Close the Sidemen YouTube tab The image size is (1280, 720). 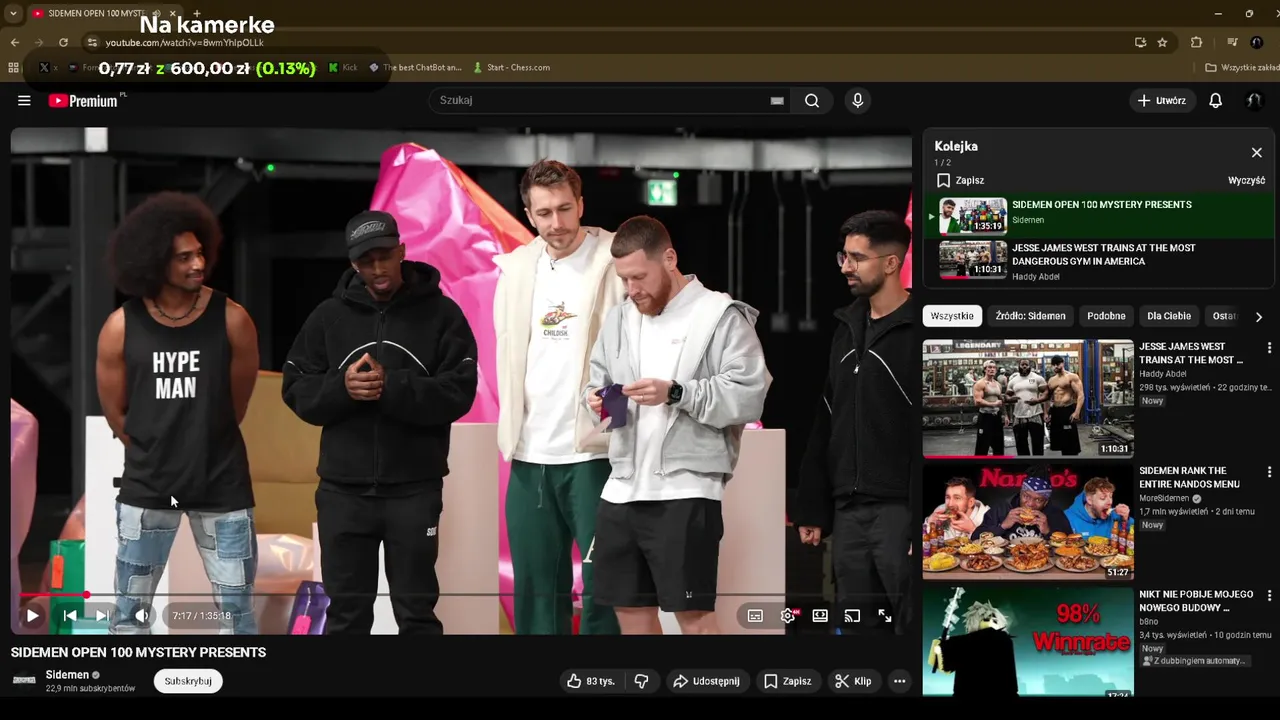[172, 13]
